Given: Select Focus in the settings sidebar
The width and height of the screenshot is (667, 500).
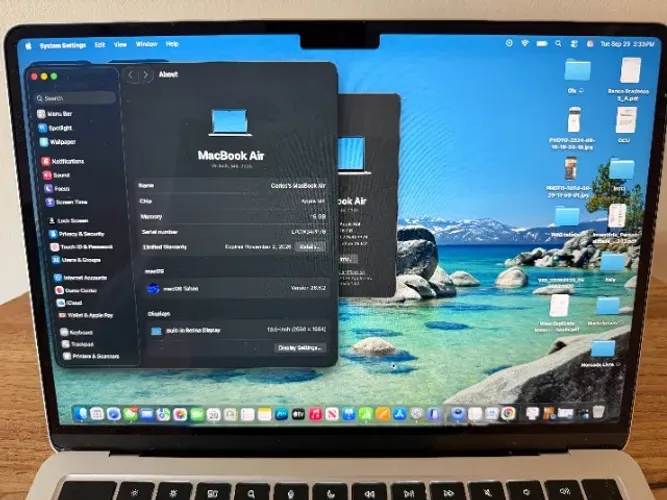Looking at the screenshot, I should (x=57, y=189).
